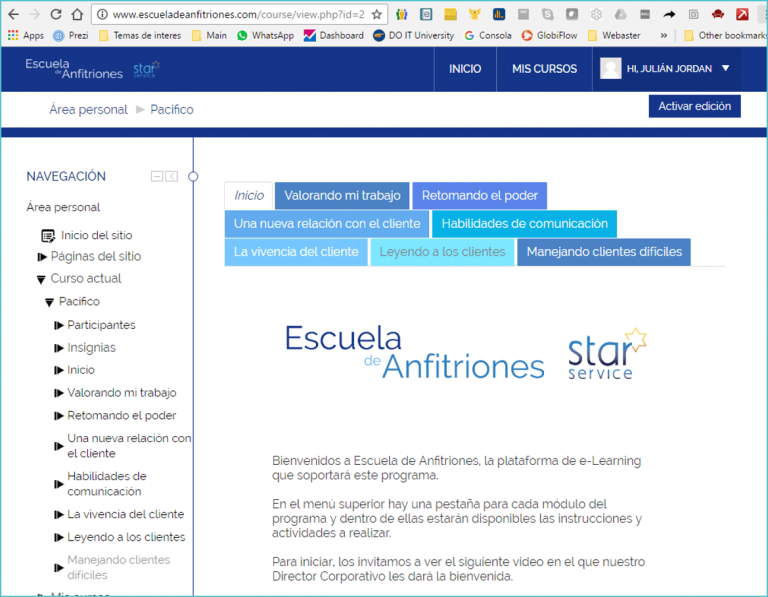Screen dimensions: 768x597
Task: Open MIS CURSOS in the top navigation
Action: tap(544, 69)
